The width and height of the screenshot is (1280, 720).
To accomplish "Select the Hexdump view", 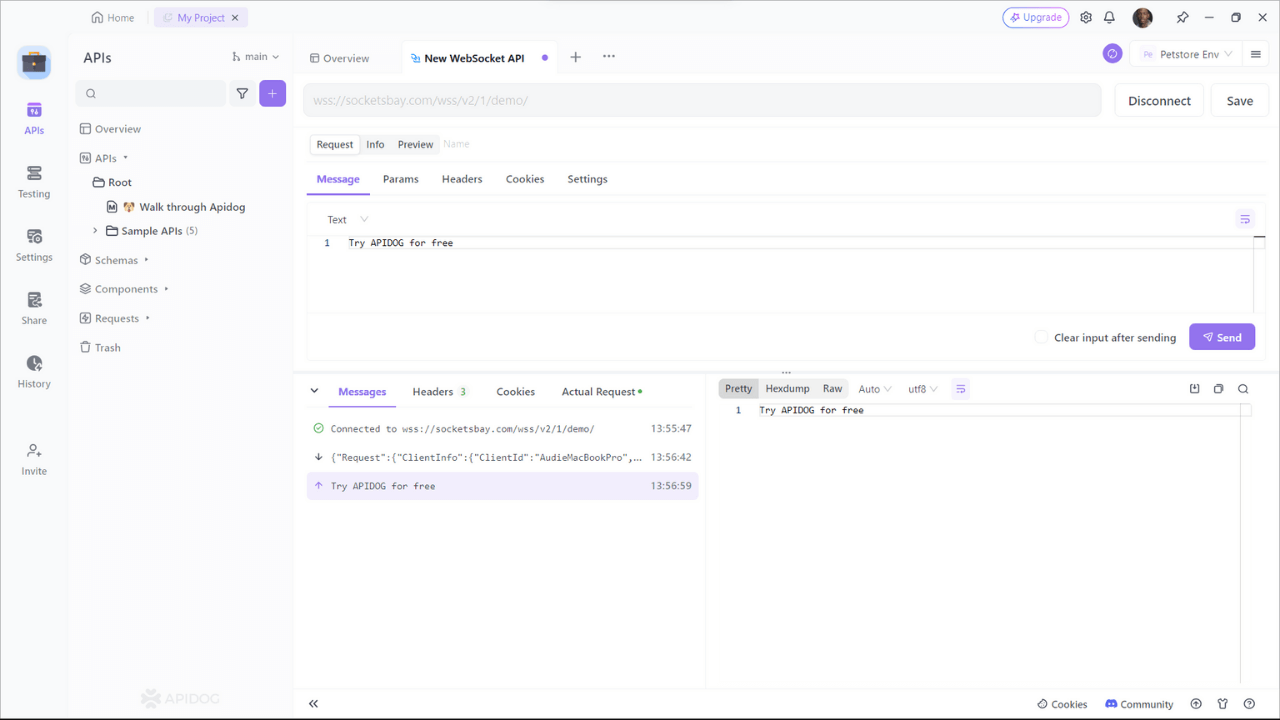I will click(x=787, y=389).
